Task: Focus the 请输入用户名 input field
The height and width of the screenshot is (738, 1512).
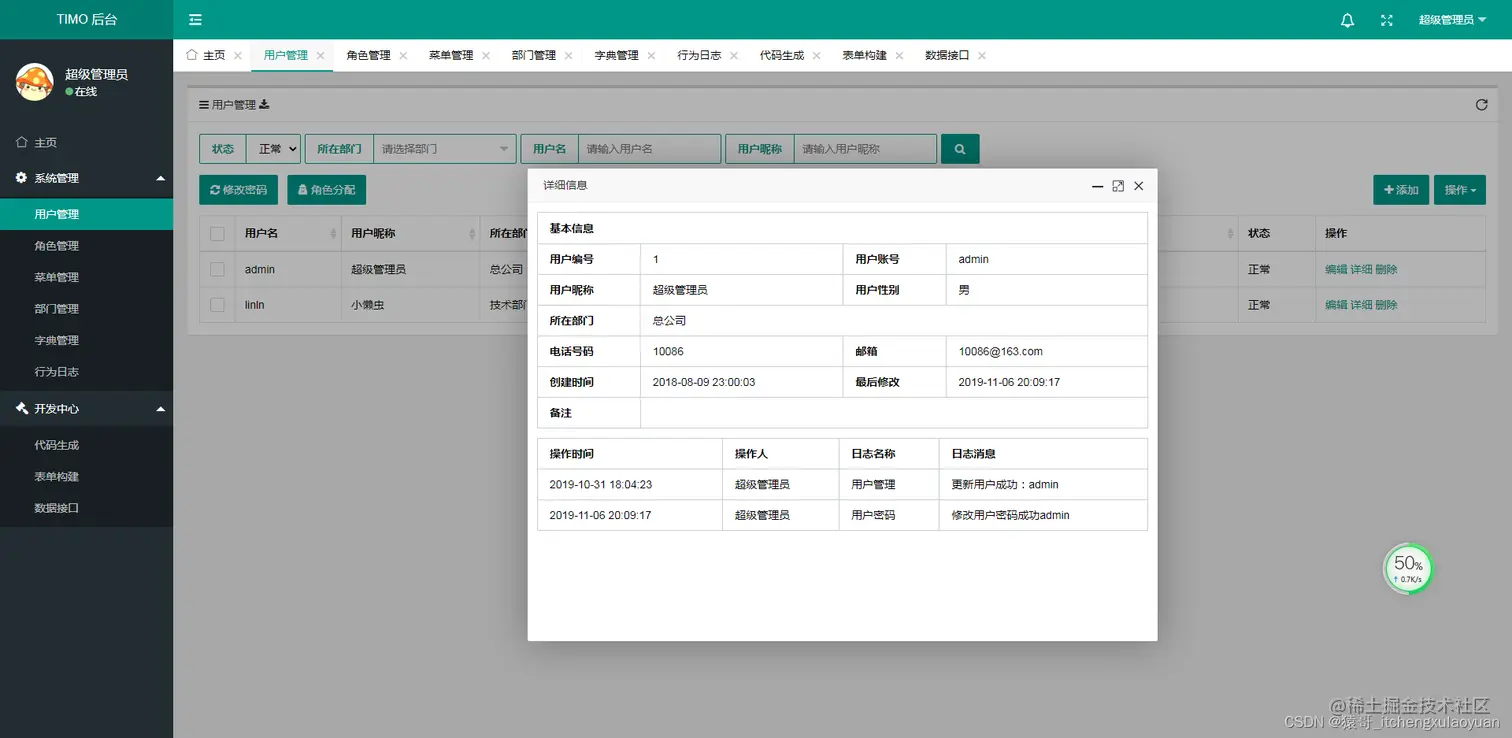Action: pos(649,149)
